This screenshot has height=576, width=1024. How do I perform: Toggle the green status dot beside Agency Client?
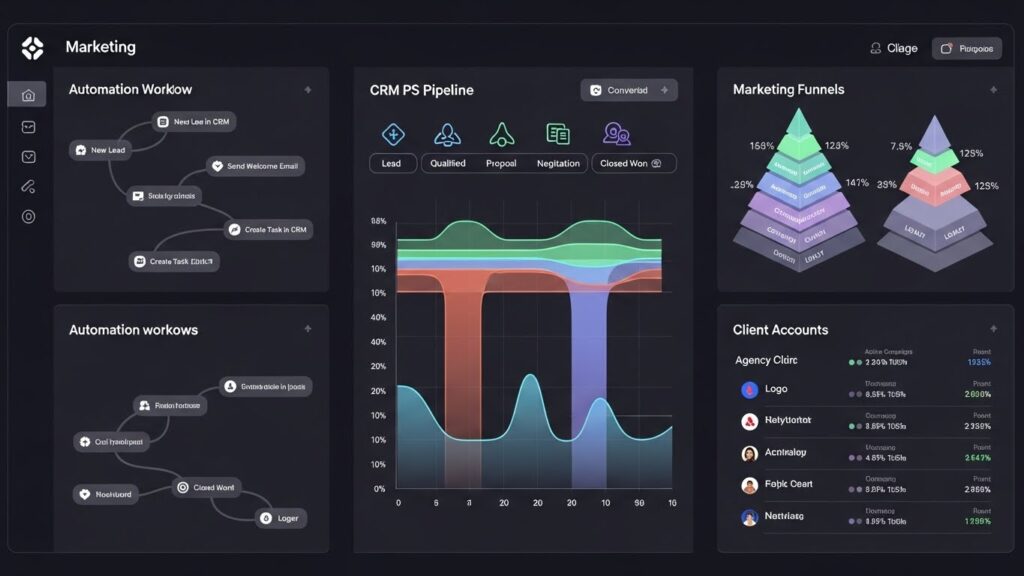coord(851,360)
